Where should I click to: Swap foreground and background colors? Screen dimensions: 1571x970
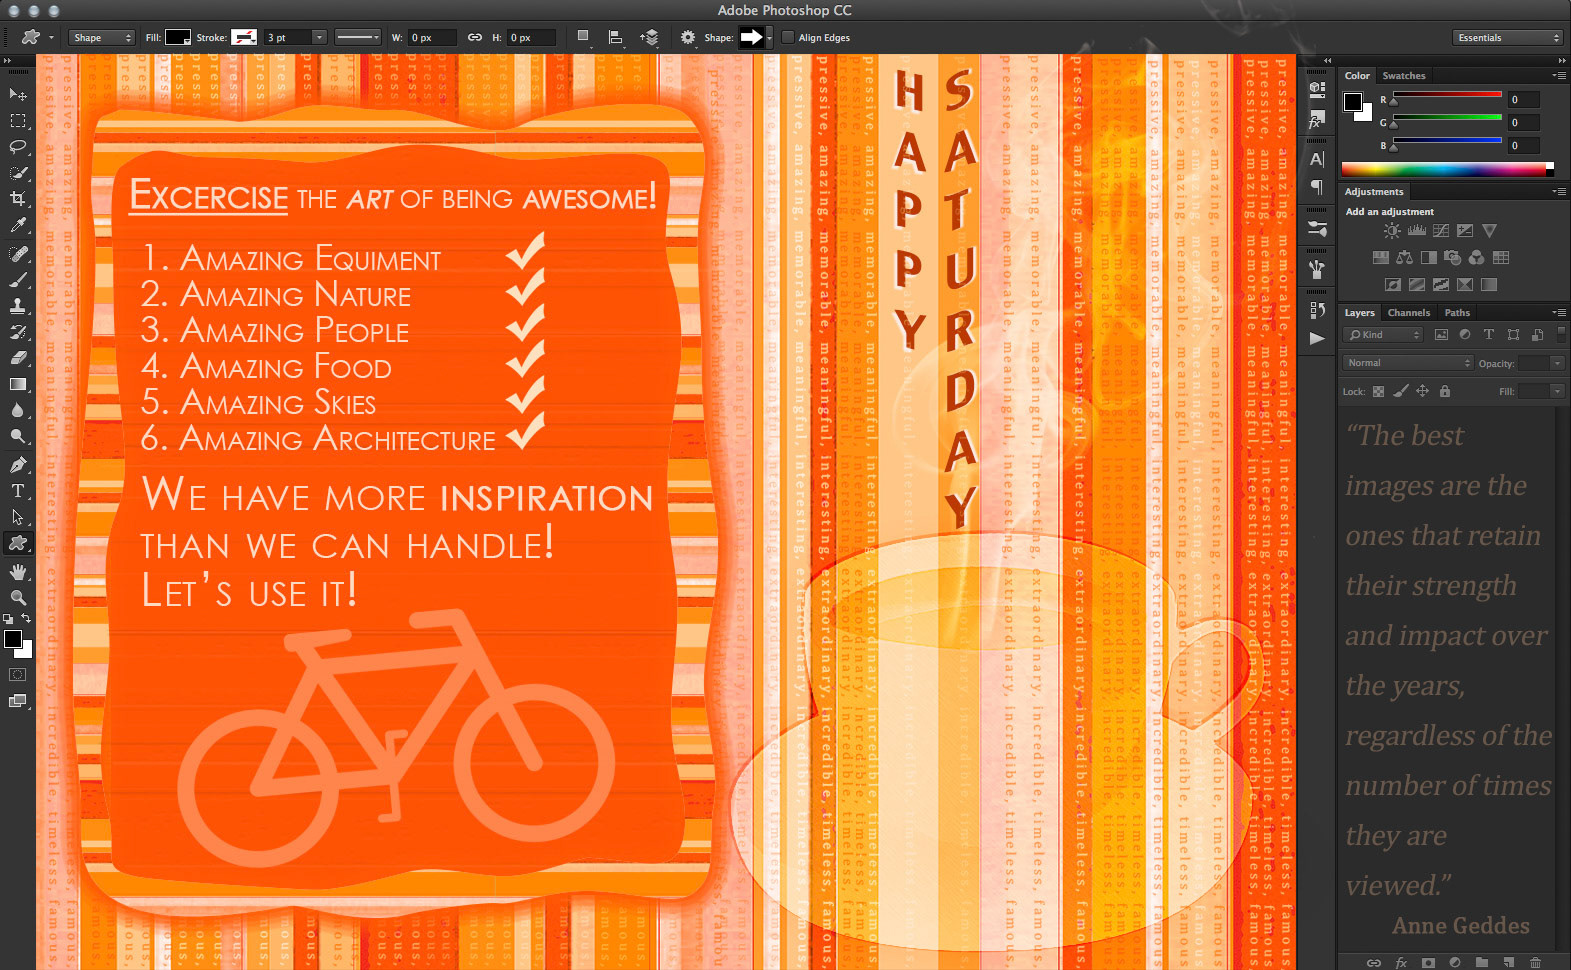[x=27, y=619]
